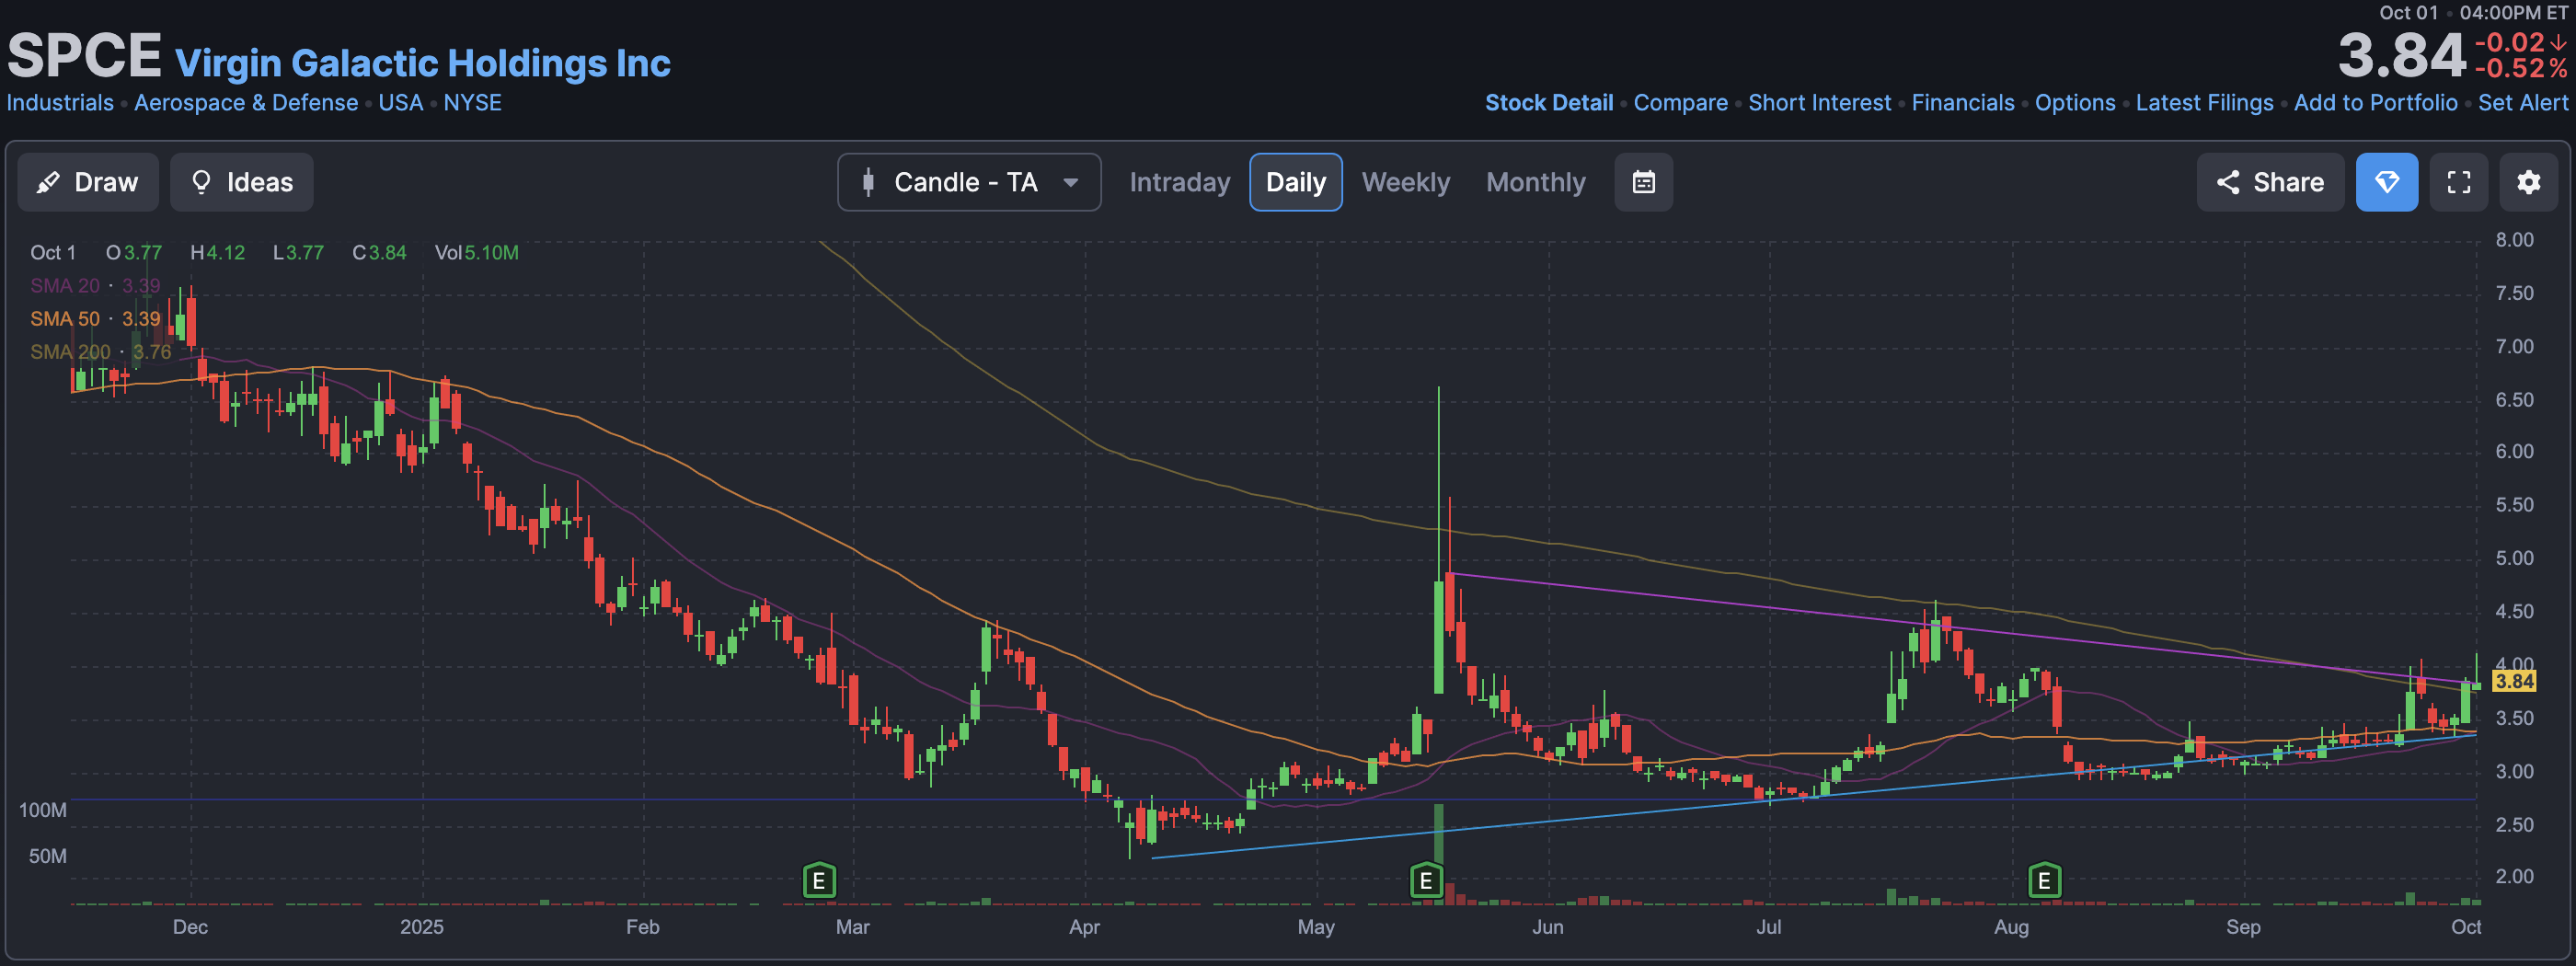Open the Aerospace & Defense industry link
The height and width of the screenshot is (966, 2576).
[x=246, y=103]
